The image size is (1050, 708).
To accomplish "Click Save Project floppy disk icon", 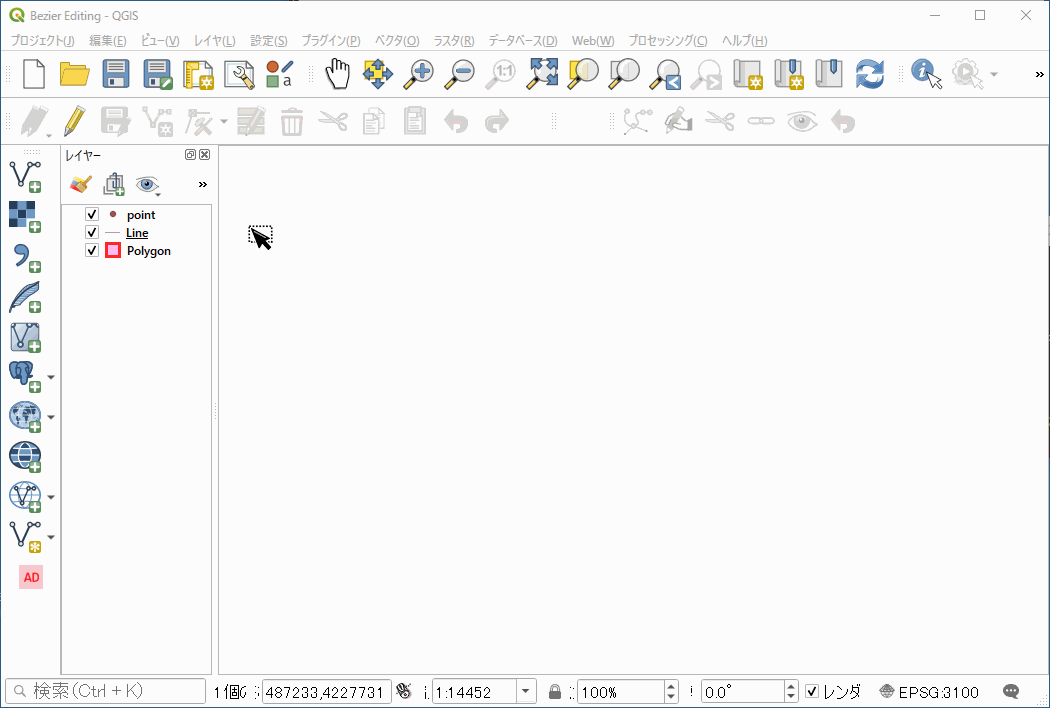I will [117, 74].
